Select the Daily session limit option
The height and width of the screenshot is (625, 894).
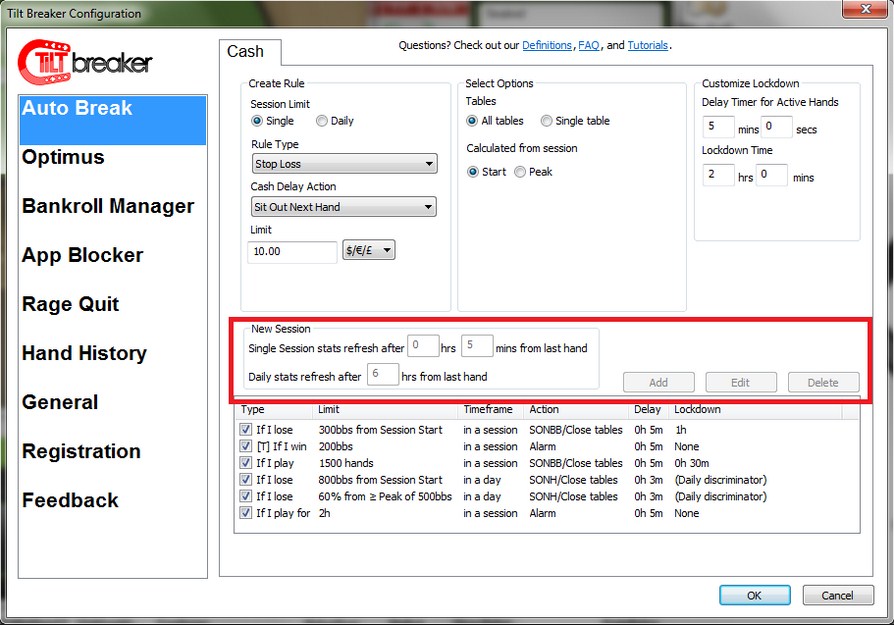click(x=322, y=121)
